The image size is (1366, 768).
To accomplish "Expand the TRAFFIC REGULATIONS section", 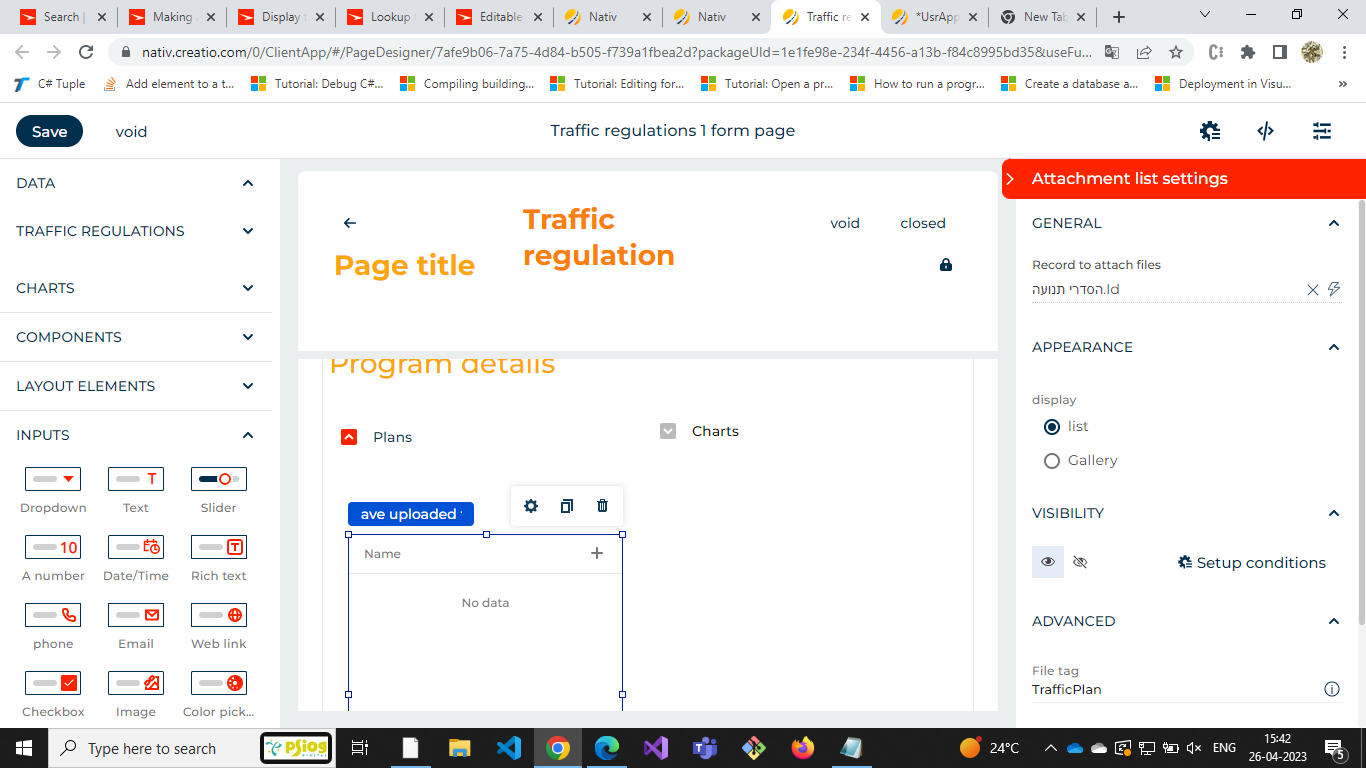I will tap(248, 231).
